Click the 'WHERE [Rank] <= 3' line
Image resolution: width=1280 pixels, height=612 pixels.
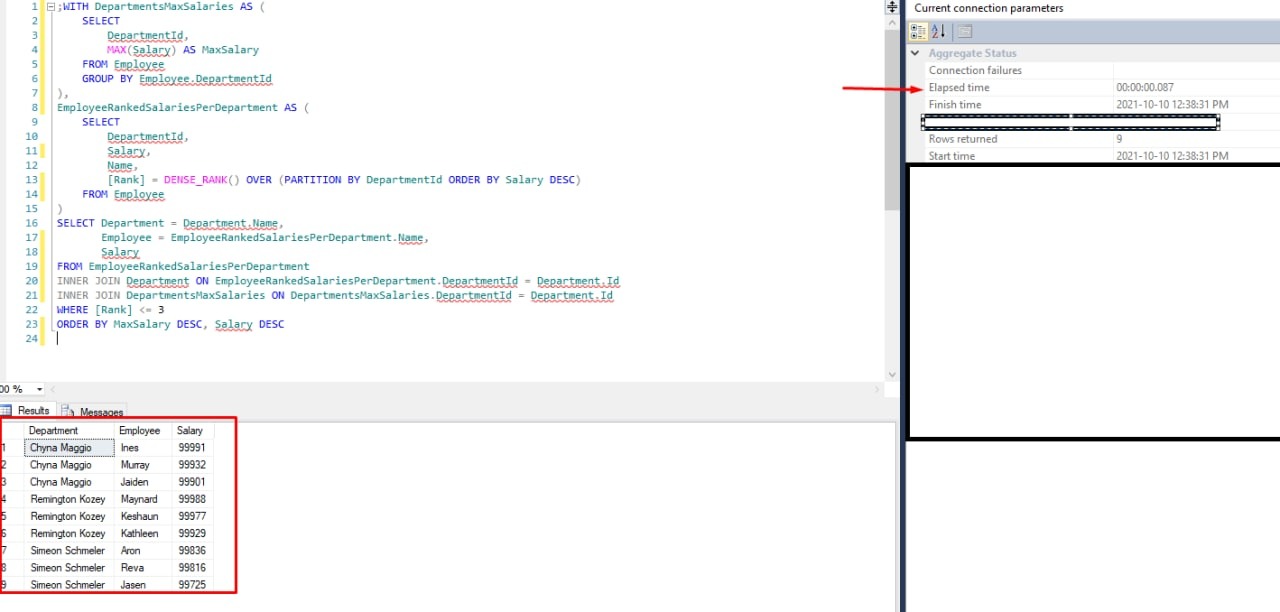click(x=111, y=310)
